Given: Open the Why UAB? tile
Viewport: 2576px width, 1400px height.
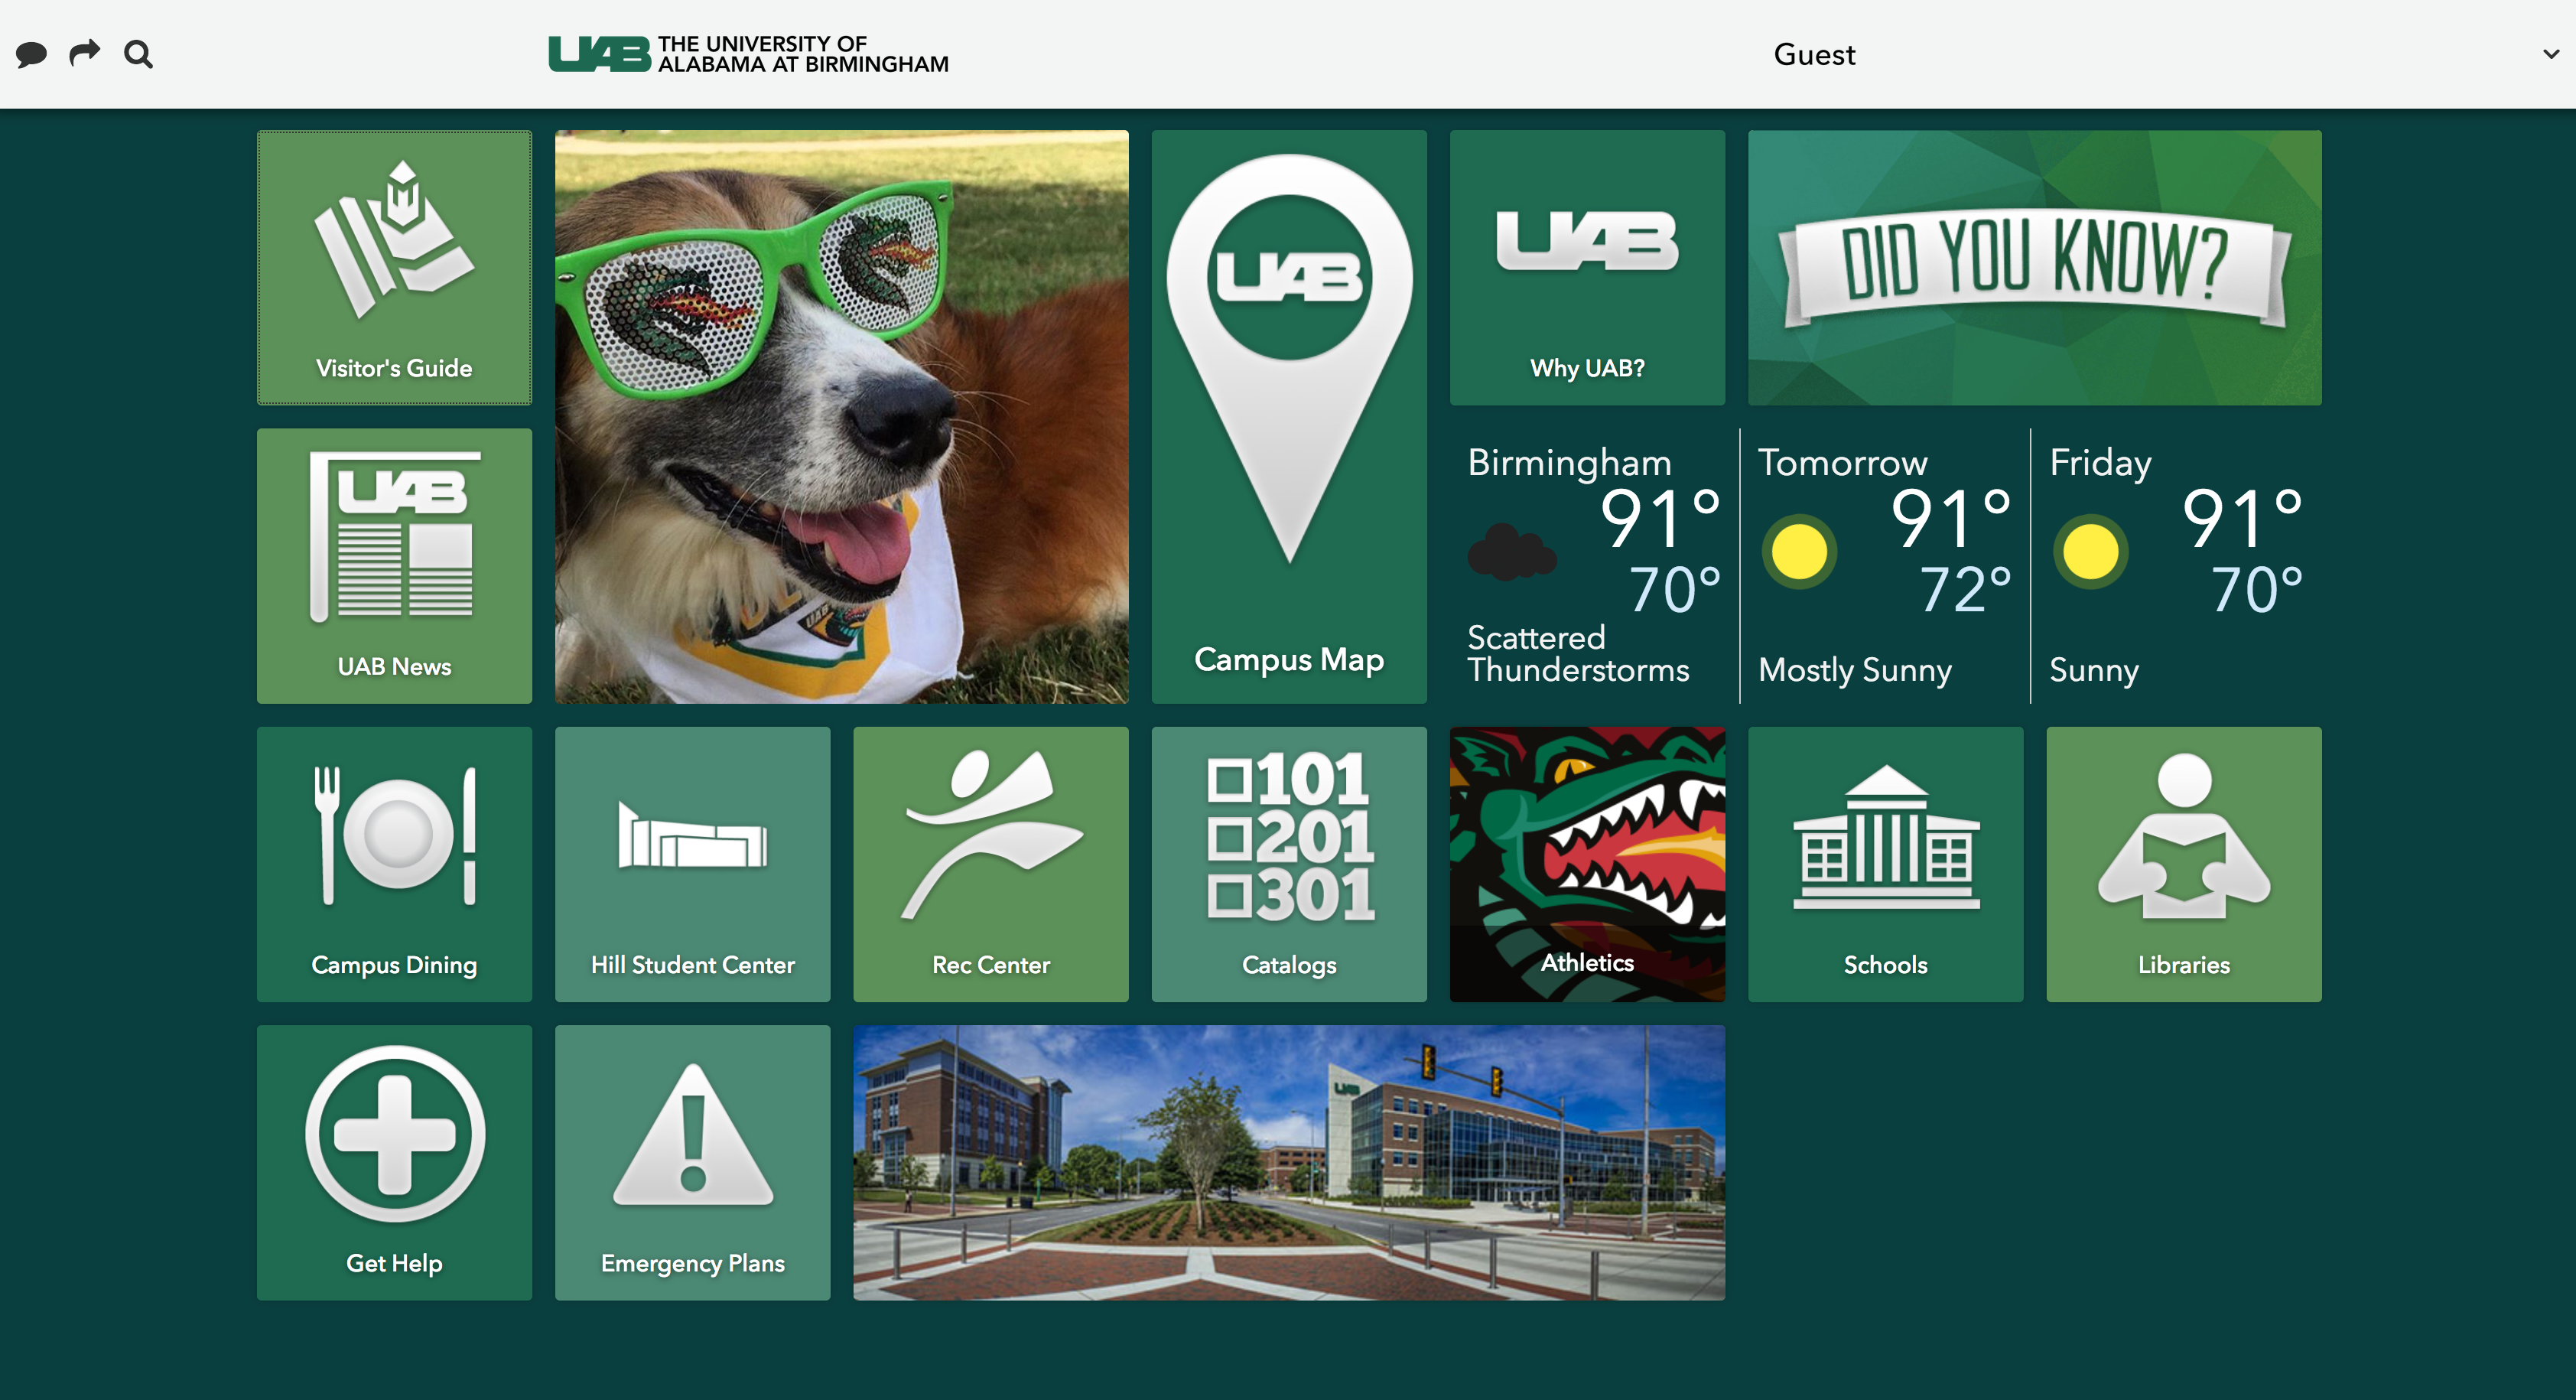Looking at the screenshot, I should [1587, 267].
